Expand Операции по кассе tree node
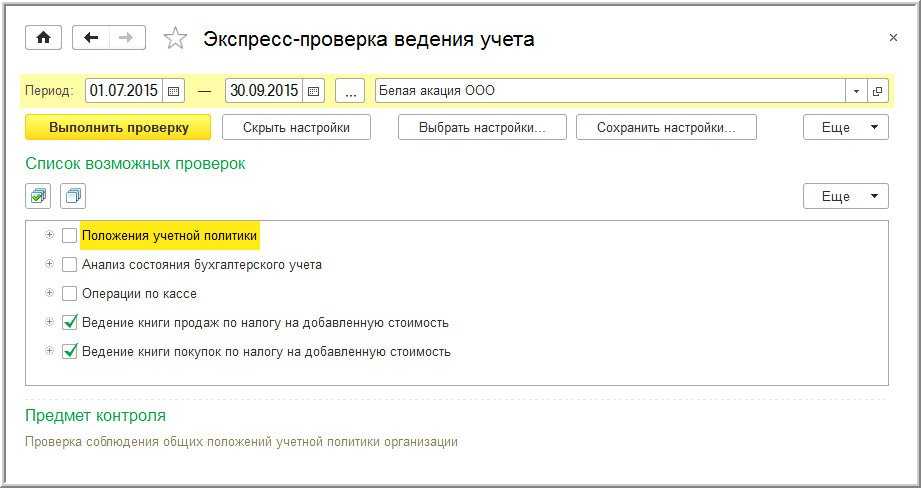 49,293
